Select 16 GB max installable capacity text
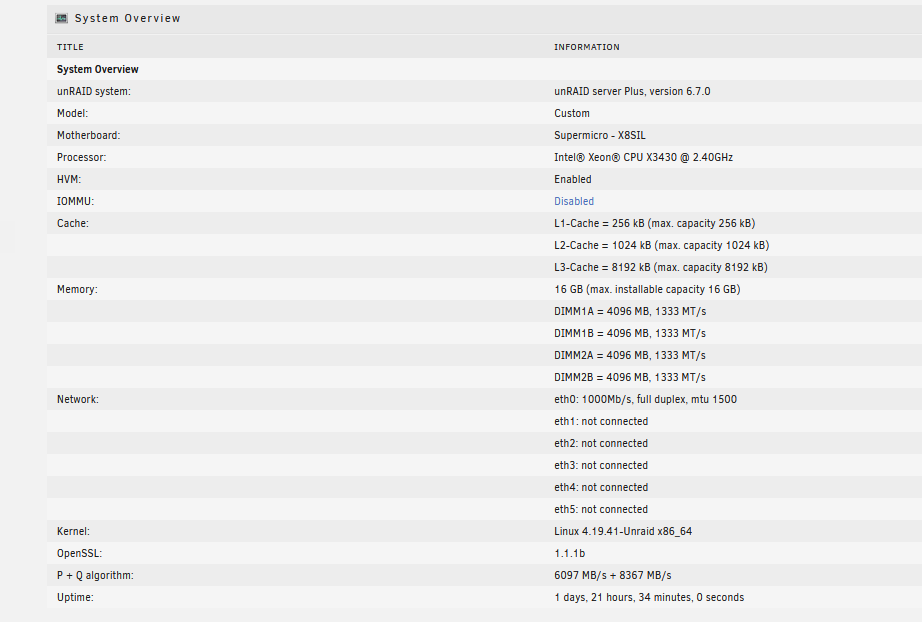Screen dimensions: 922x622 pos(647,289)
